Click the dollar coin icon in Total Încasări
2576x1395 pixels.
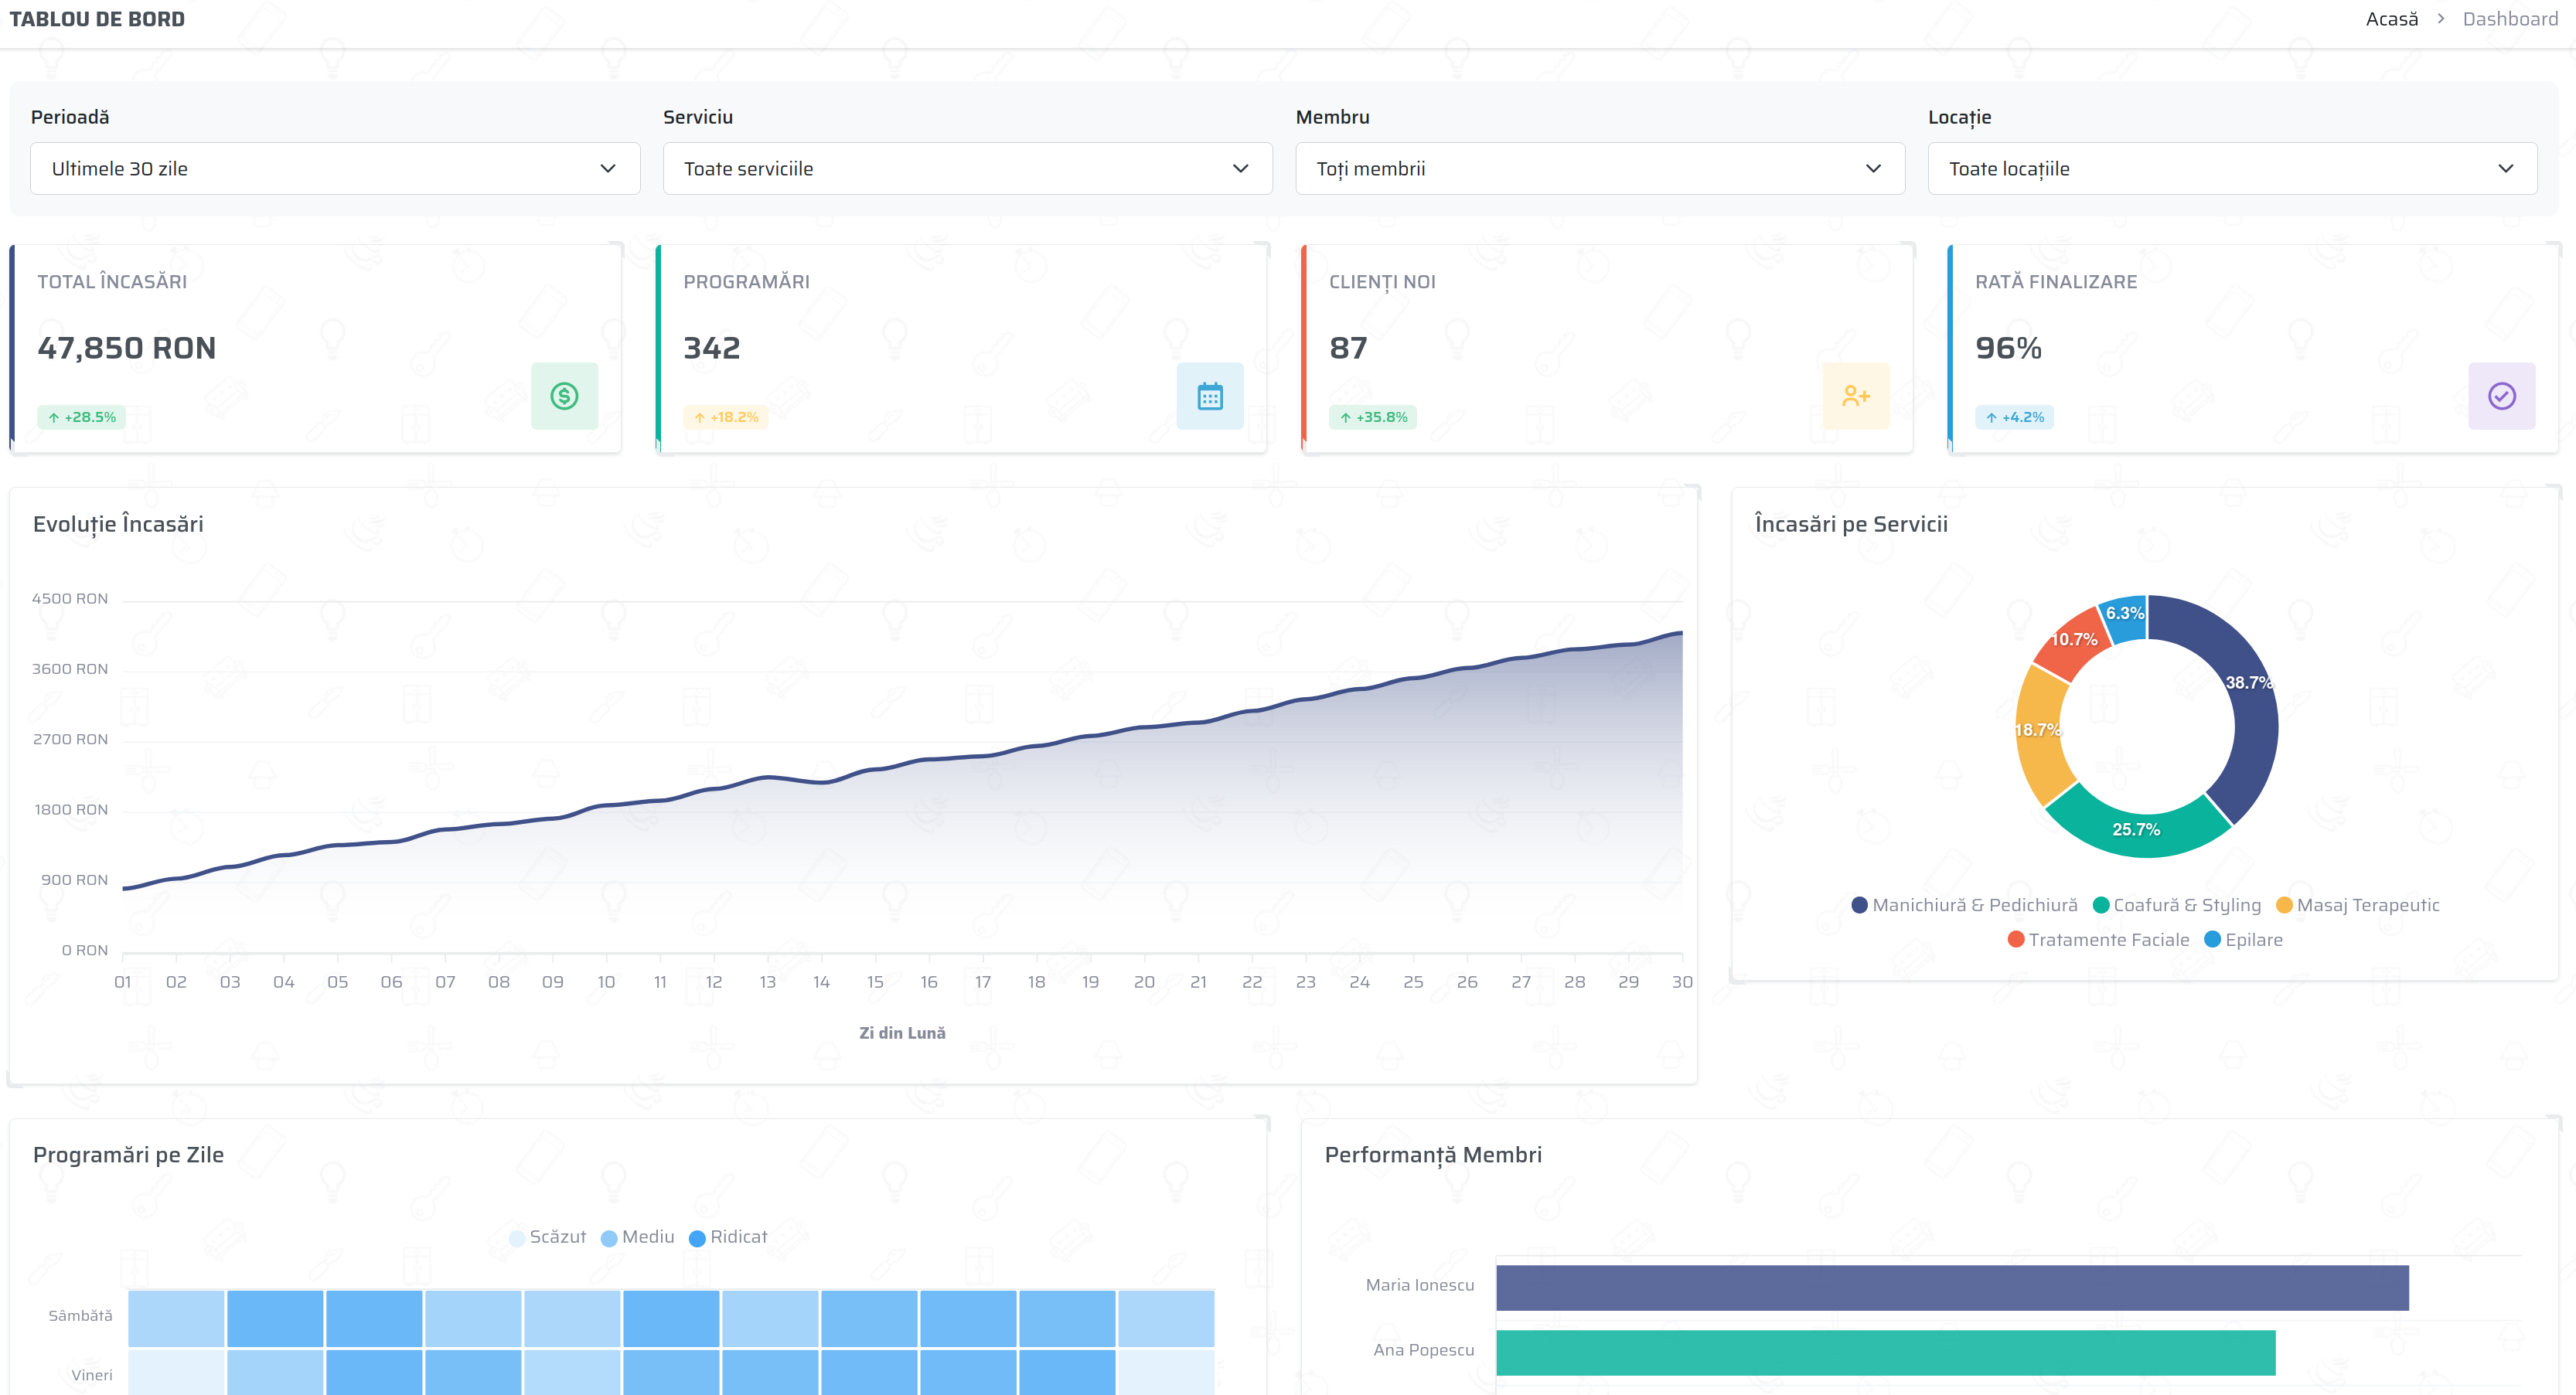coord(564,396)
